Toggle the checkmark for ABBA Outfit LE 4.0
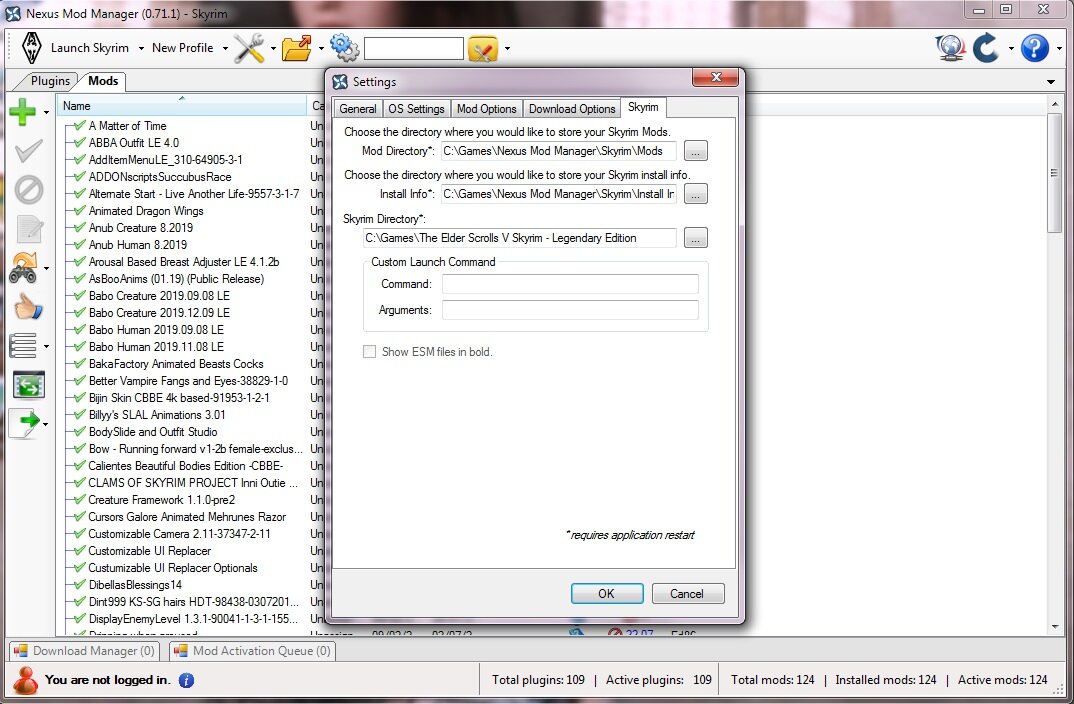Screen dimensions: 1074x704 [80, 143]
